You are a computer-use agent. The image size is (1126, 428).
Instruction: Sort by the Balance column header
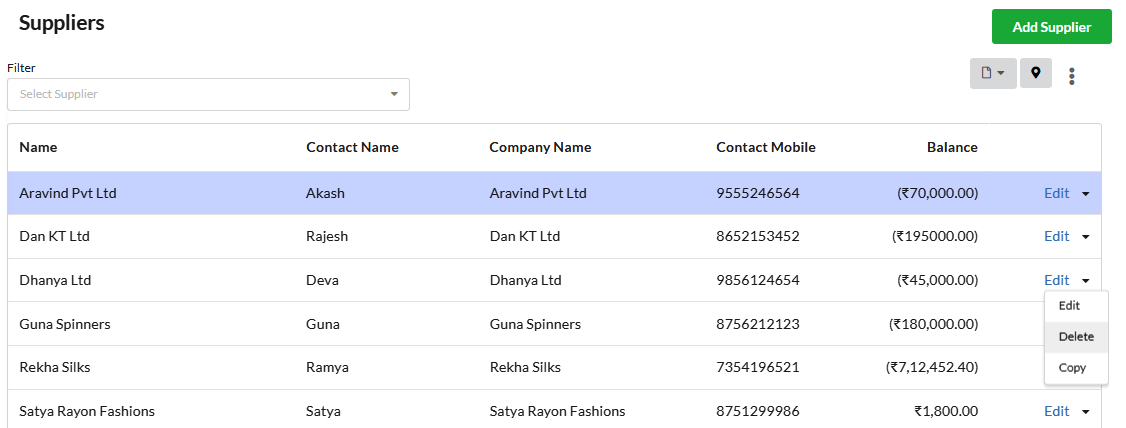(951, 147)
